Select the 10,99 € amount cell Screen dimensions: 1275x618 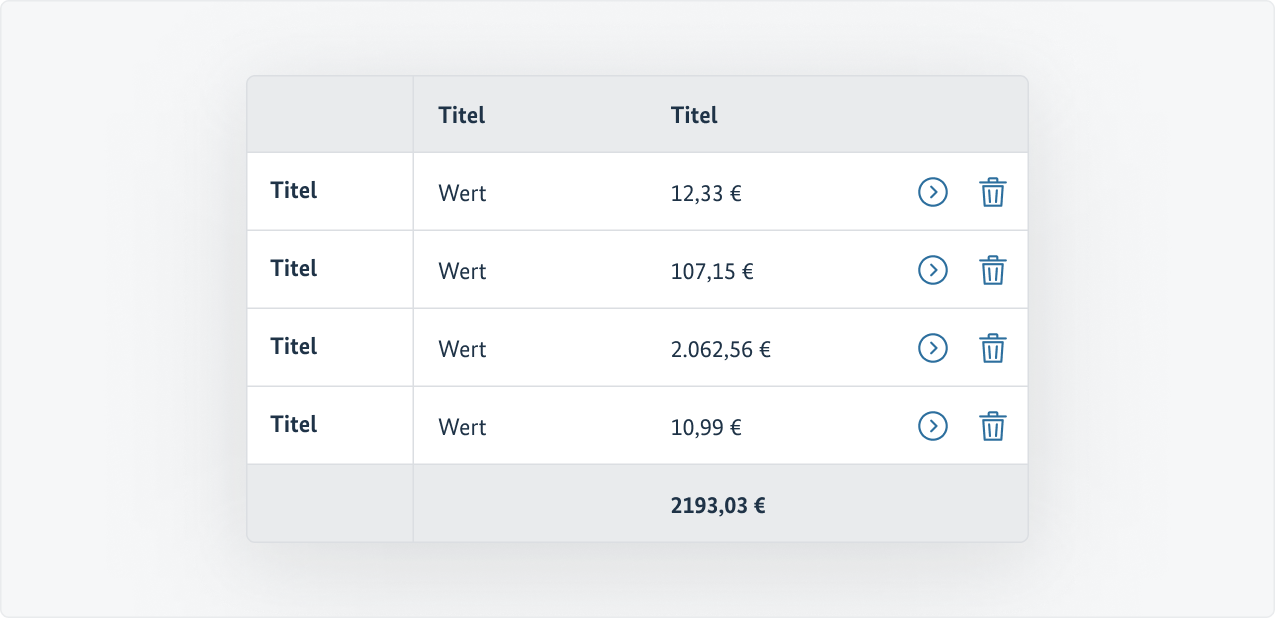click(706, 427)
